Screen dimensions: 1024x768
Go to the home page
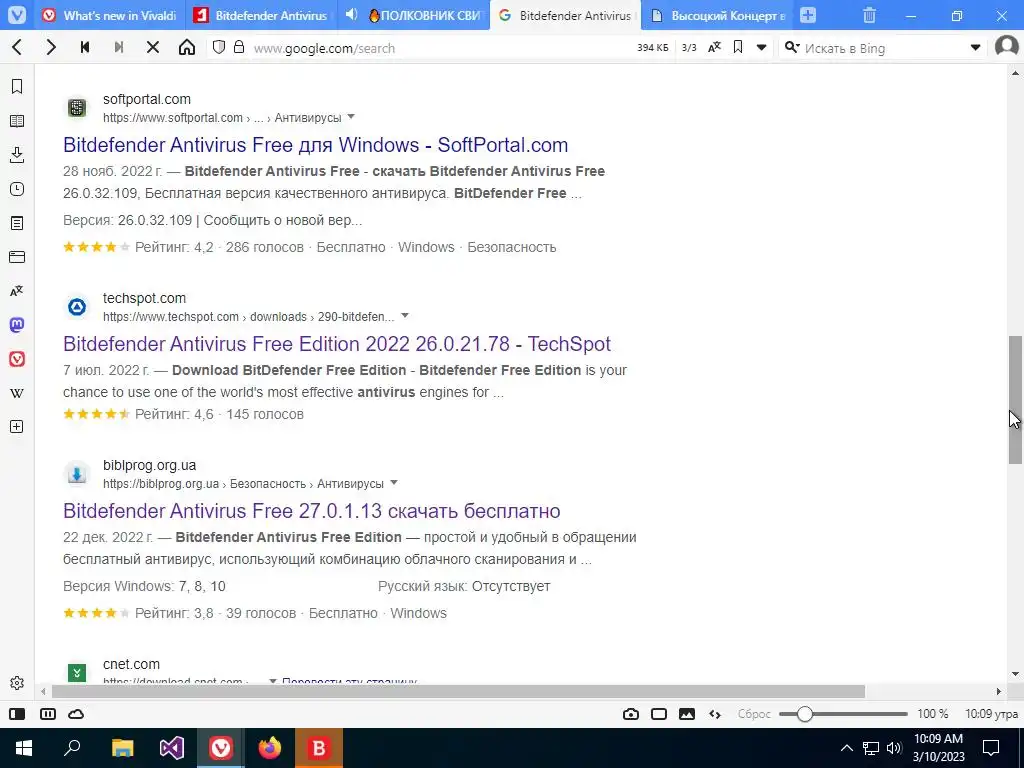coord(187,47)
